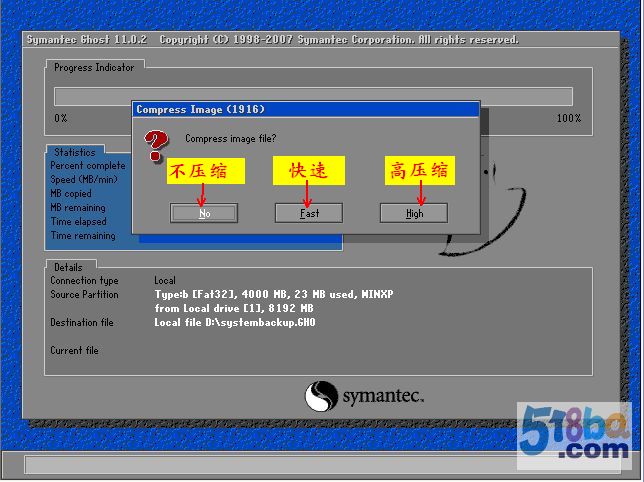The image size is (644, 482).
Task: Click the progress indicator bar
Action: [313, 96]
